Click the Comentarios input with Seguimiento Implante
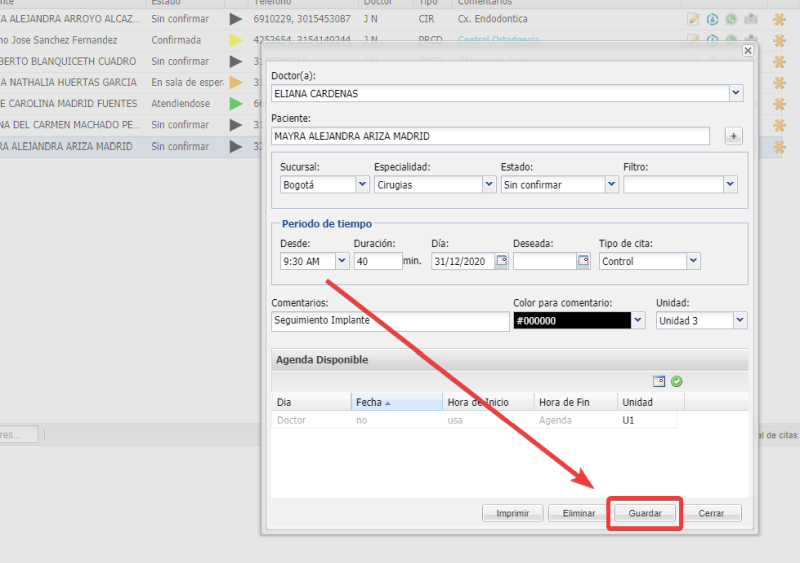This screenshot has width=800, height=563. [390, 321]
